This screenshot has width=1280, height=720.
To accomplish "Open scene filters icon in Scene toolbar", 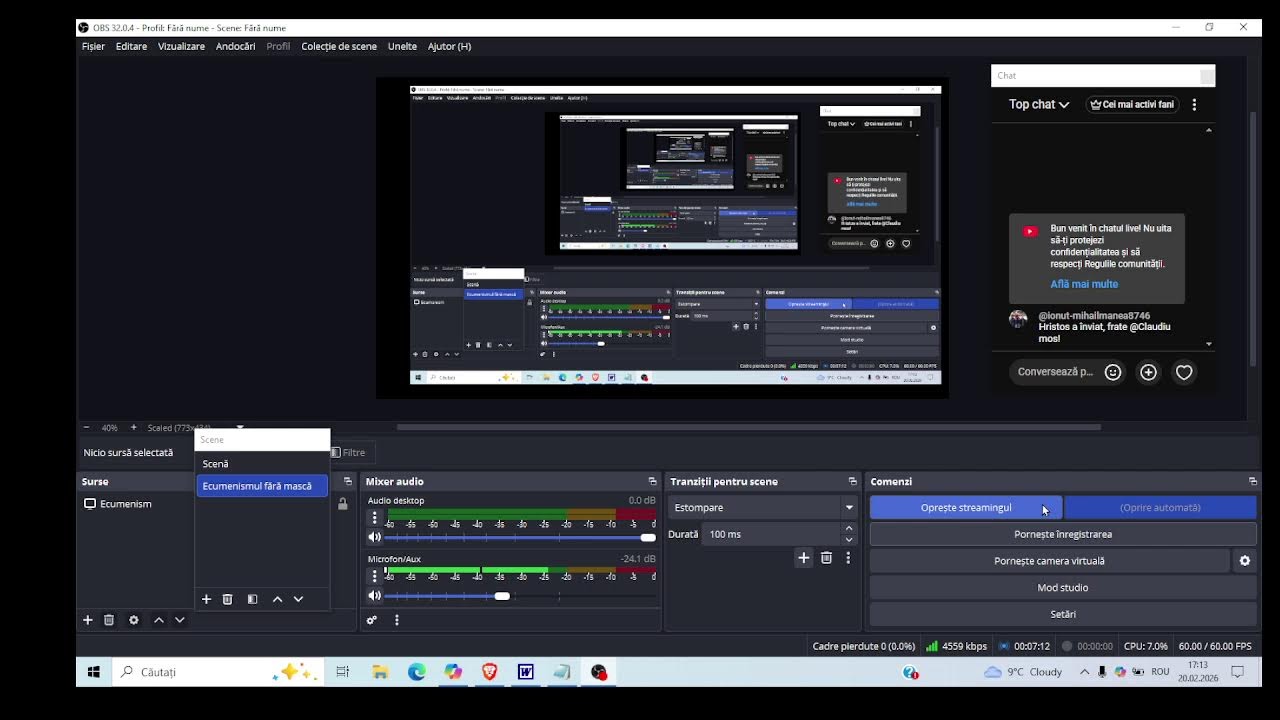I will [x=252, y=599].
